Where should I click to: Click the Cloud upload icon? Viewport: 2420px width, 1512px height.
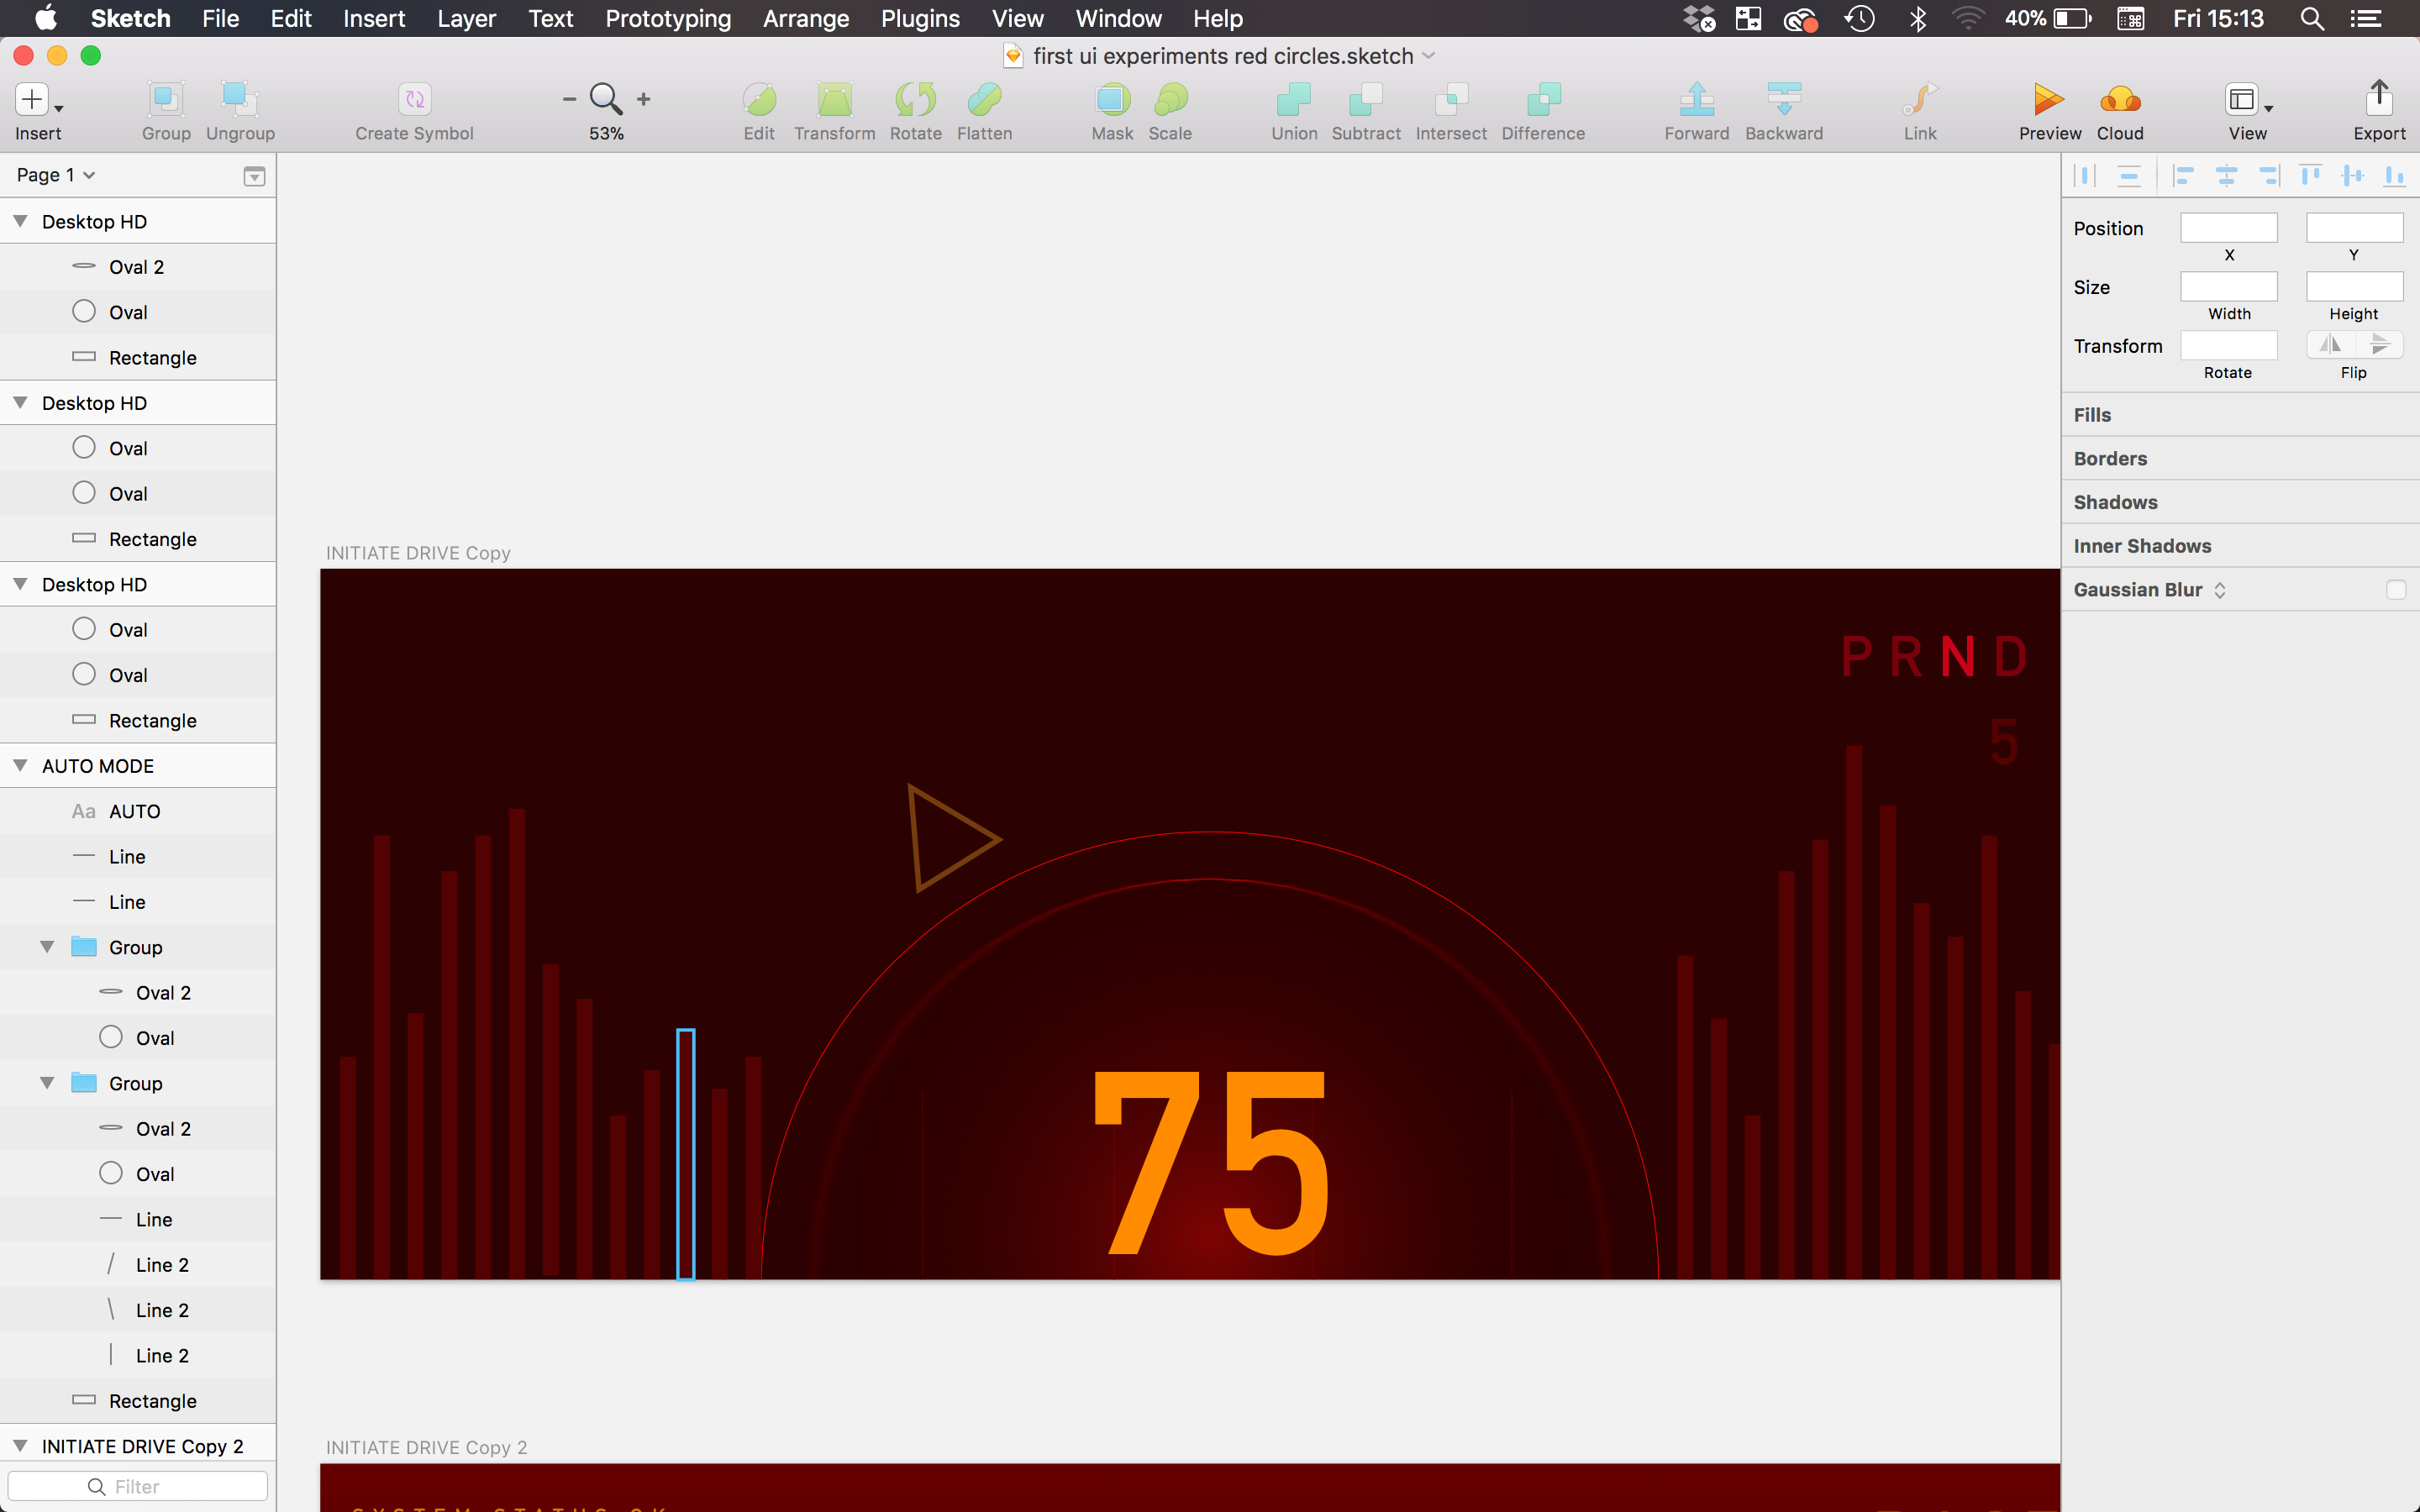pos(2120,99)
